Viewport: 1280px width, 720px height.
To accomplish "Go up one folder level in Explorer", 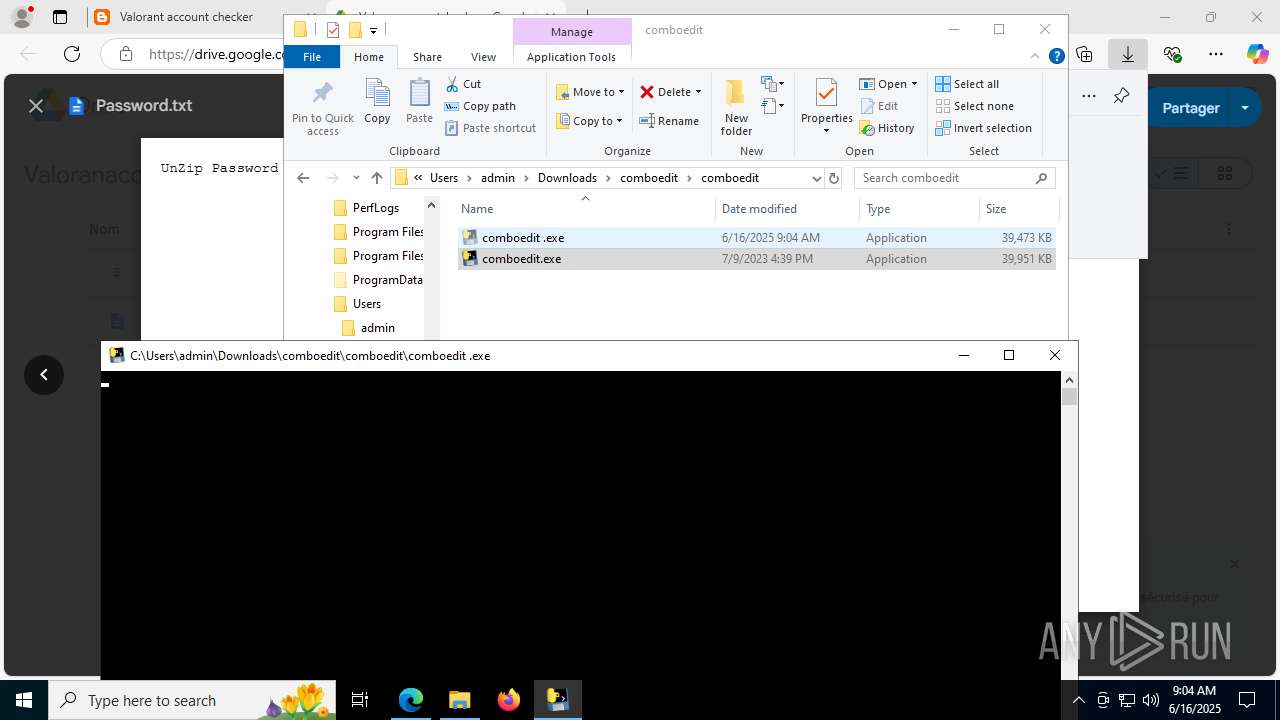I will click(376, 178).
